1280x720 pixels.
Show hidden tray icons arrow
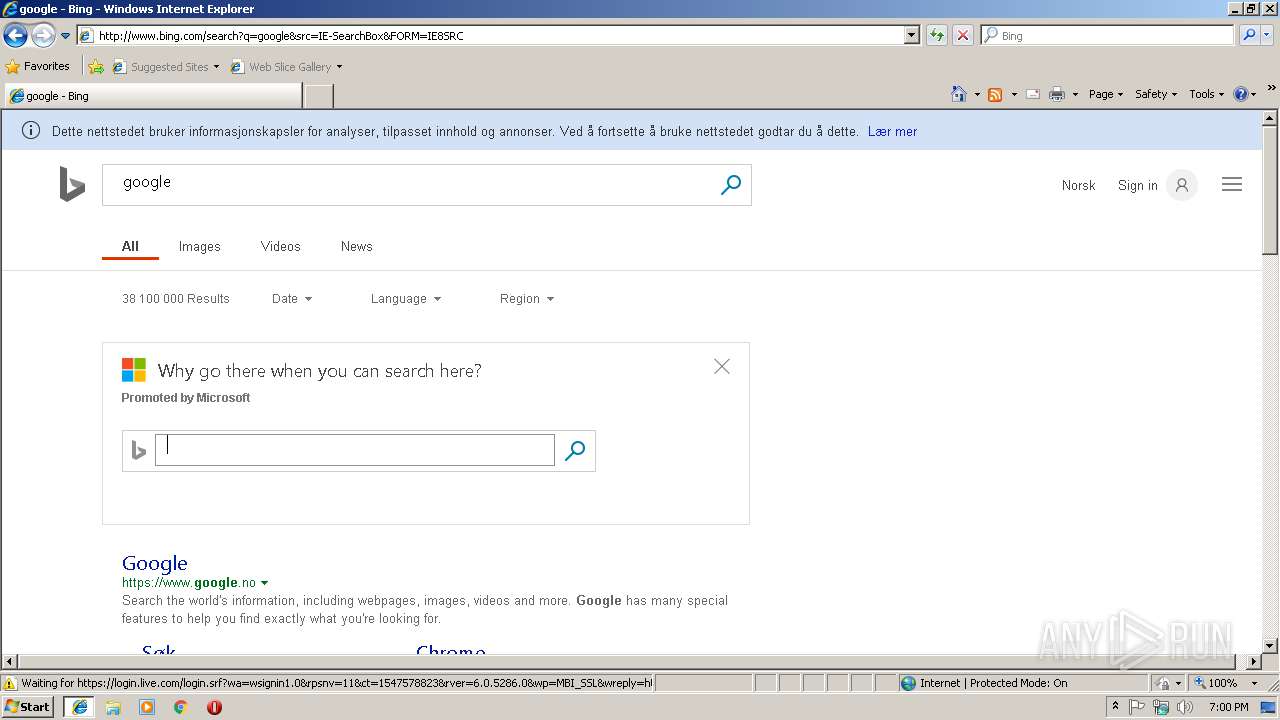pos(1115,707)
